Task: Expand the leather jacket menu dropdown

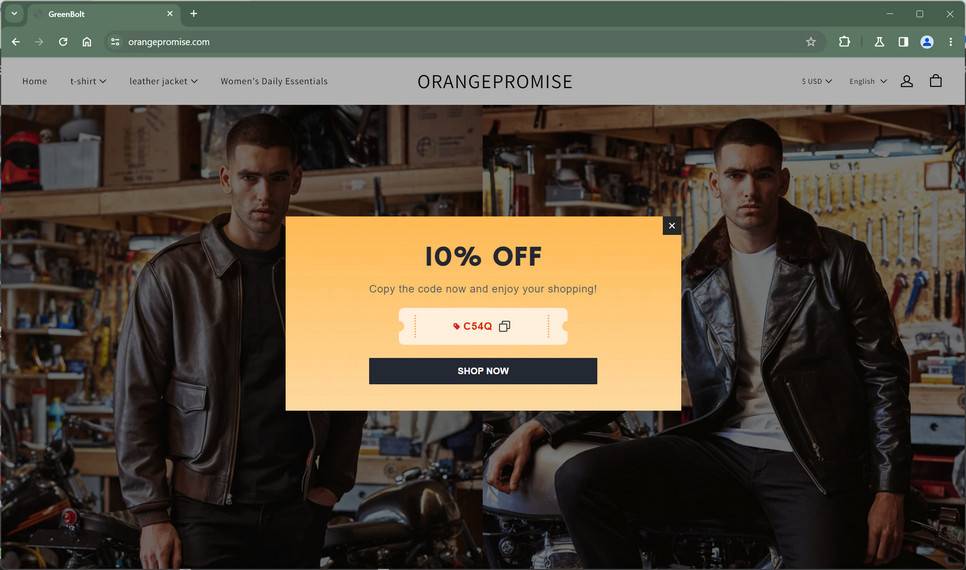Action: coord(163,81)
